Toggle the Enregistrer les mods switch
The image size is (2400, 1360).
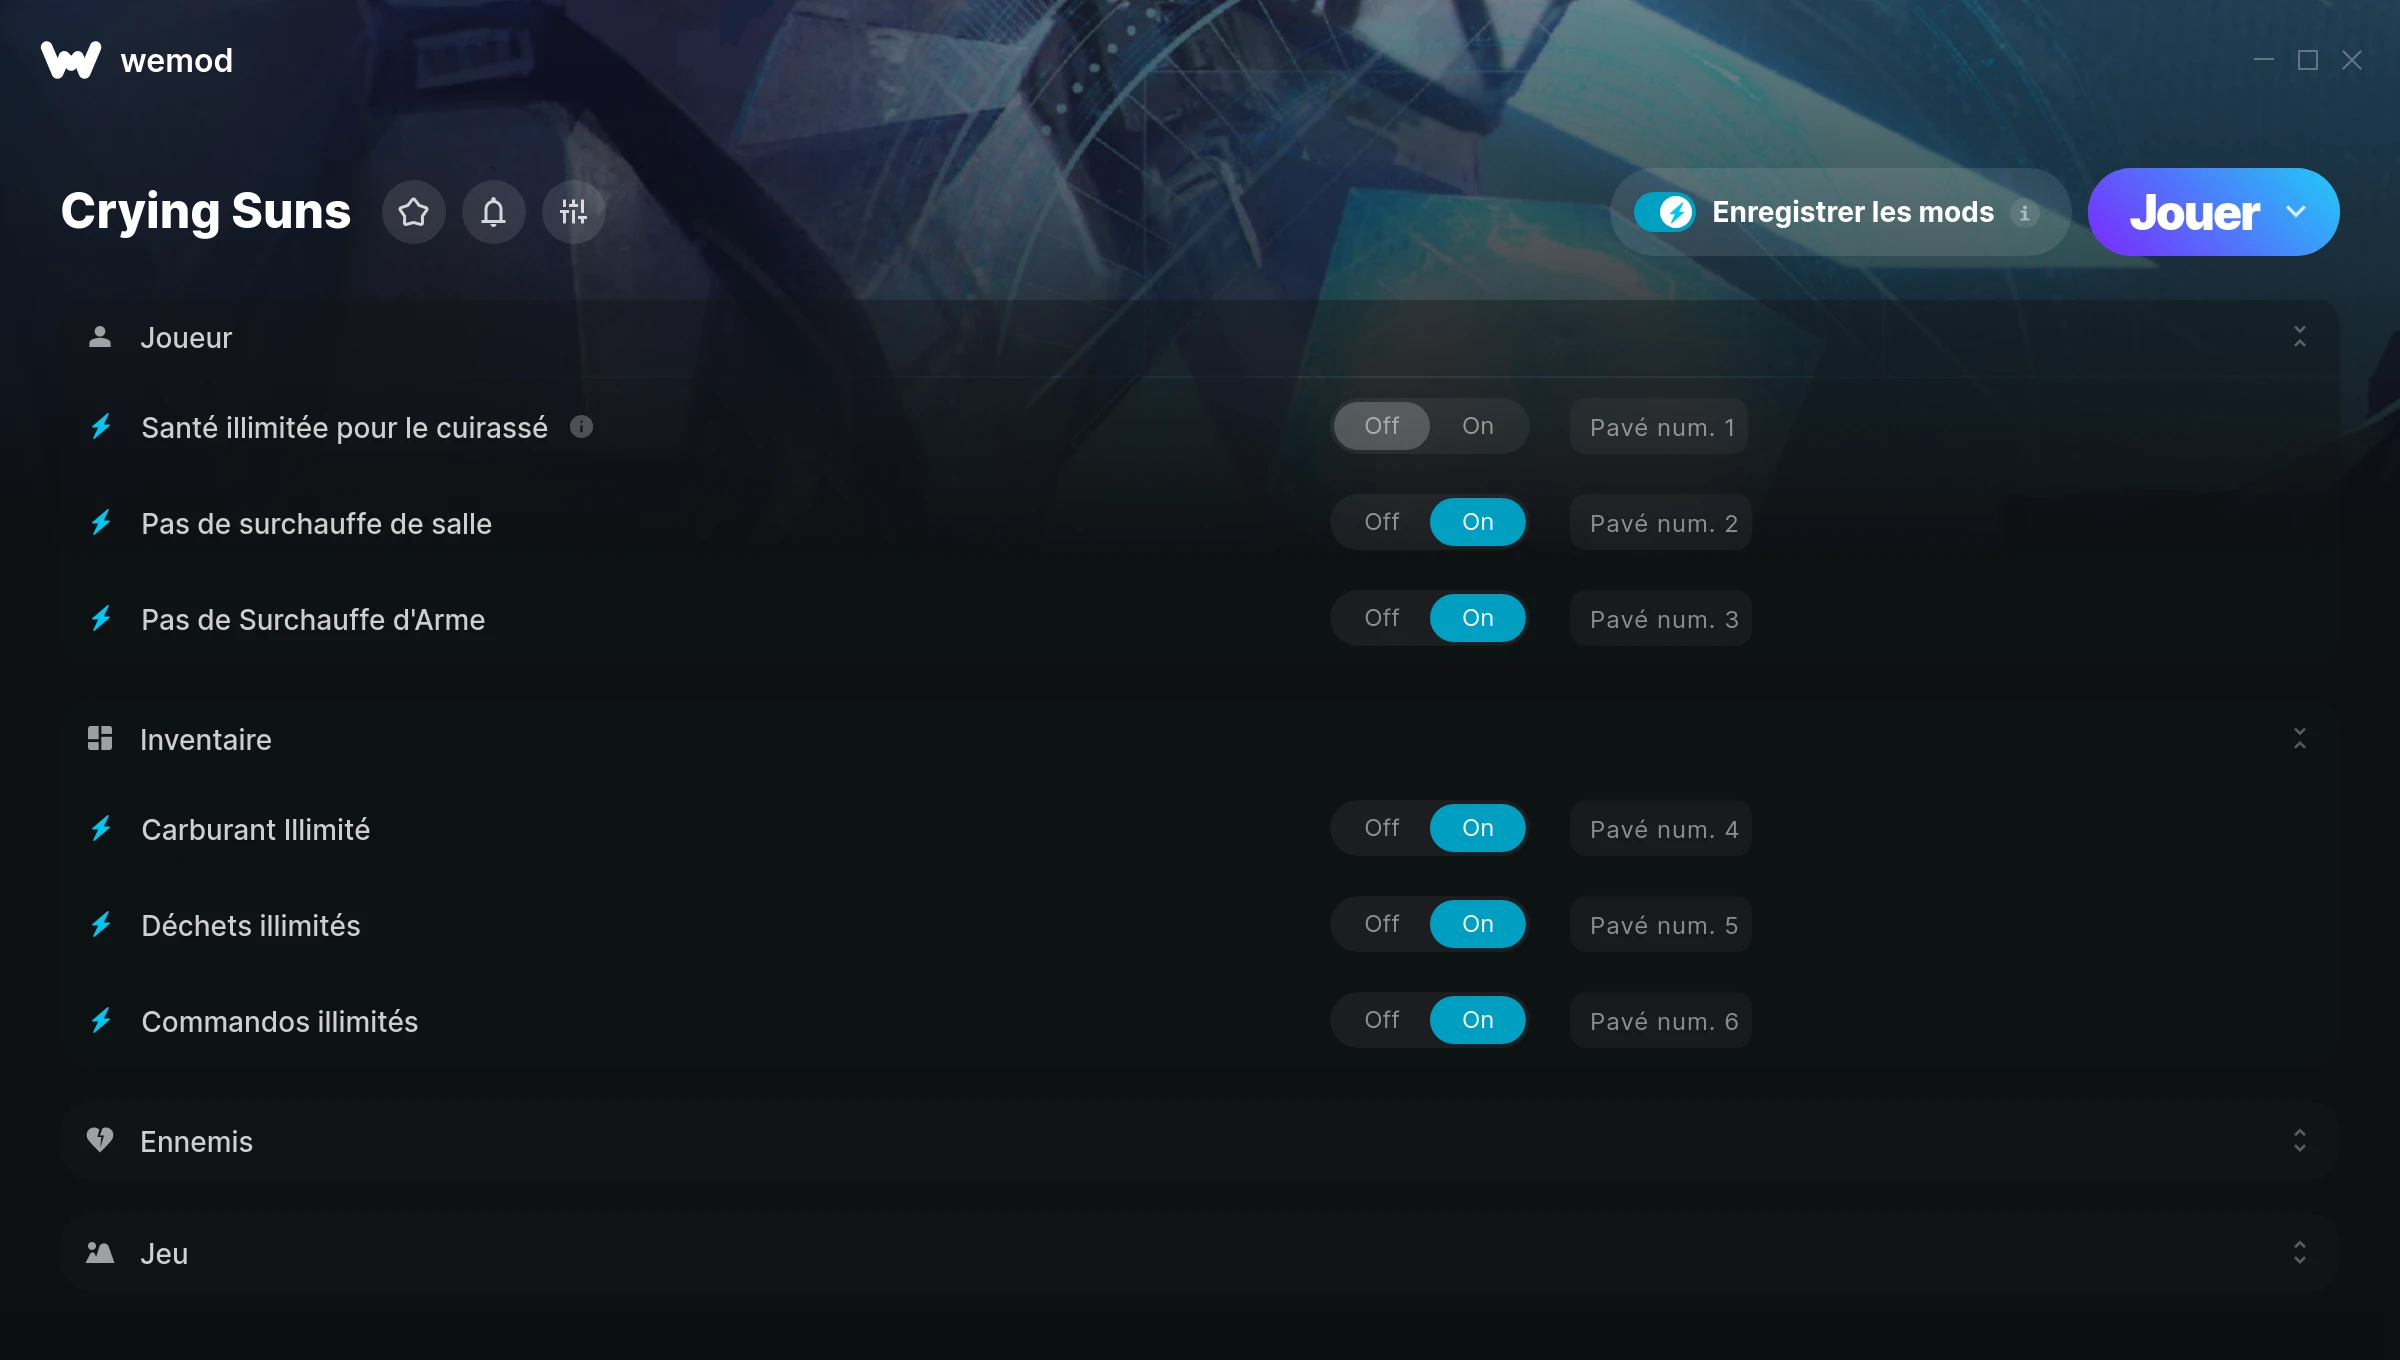[1664, 212]
